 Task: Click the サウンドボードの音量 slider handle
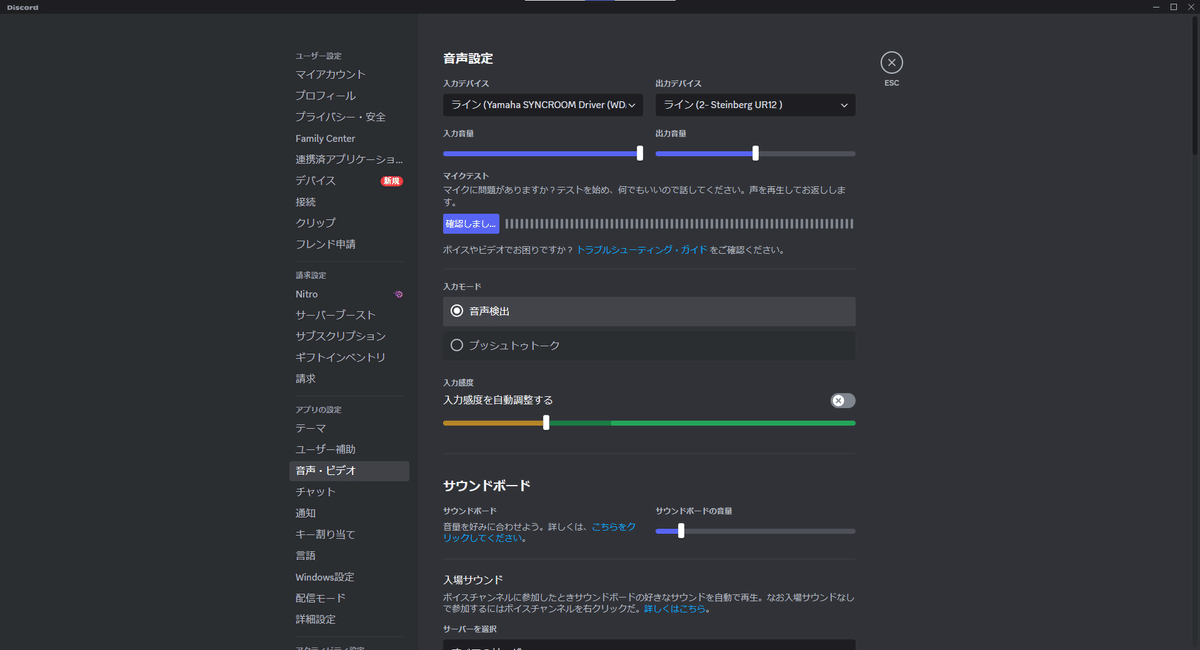click(x=681, y=531)
